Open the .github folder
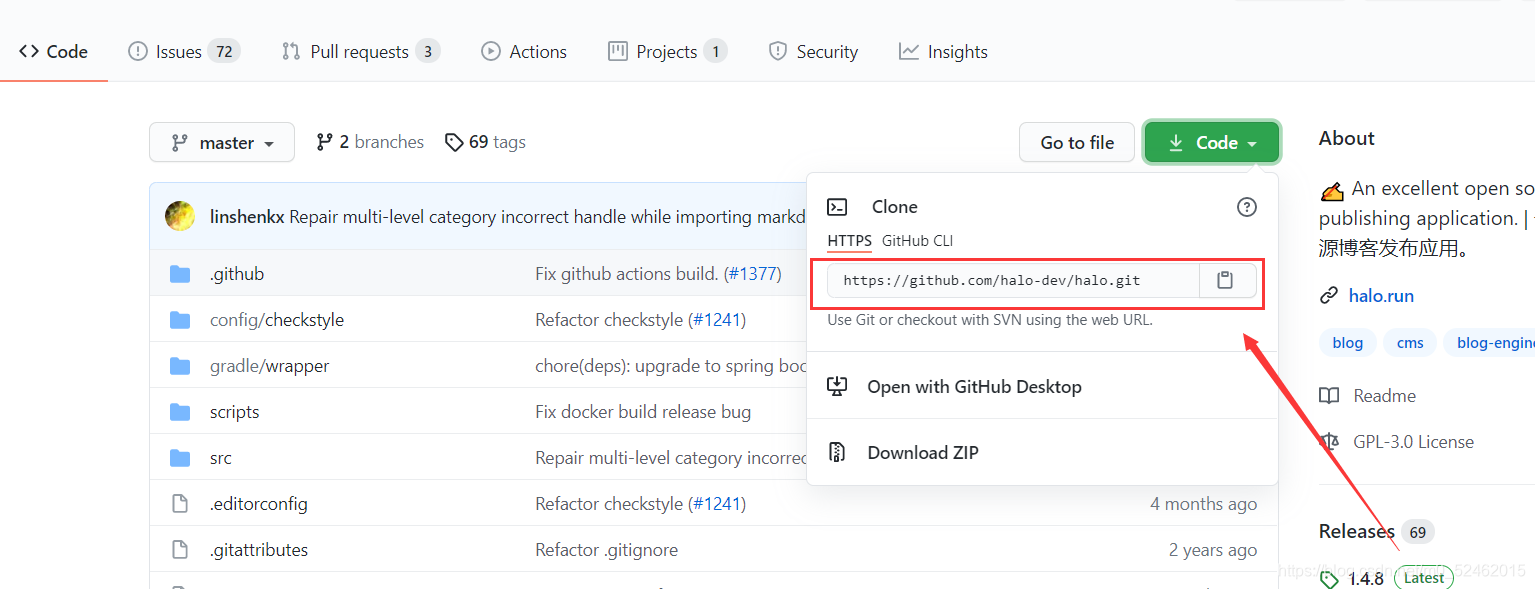The width and height of the screenshot is (1535, 589). (x=237, y=274)
